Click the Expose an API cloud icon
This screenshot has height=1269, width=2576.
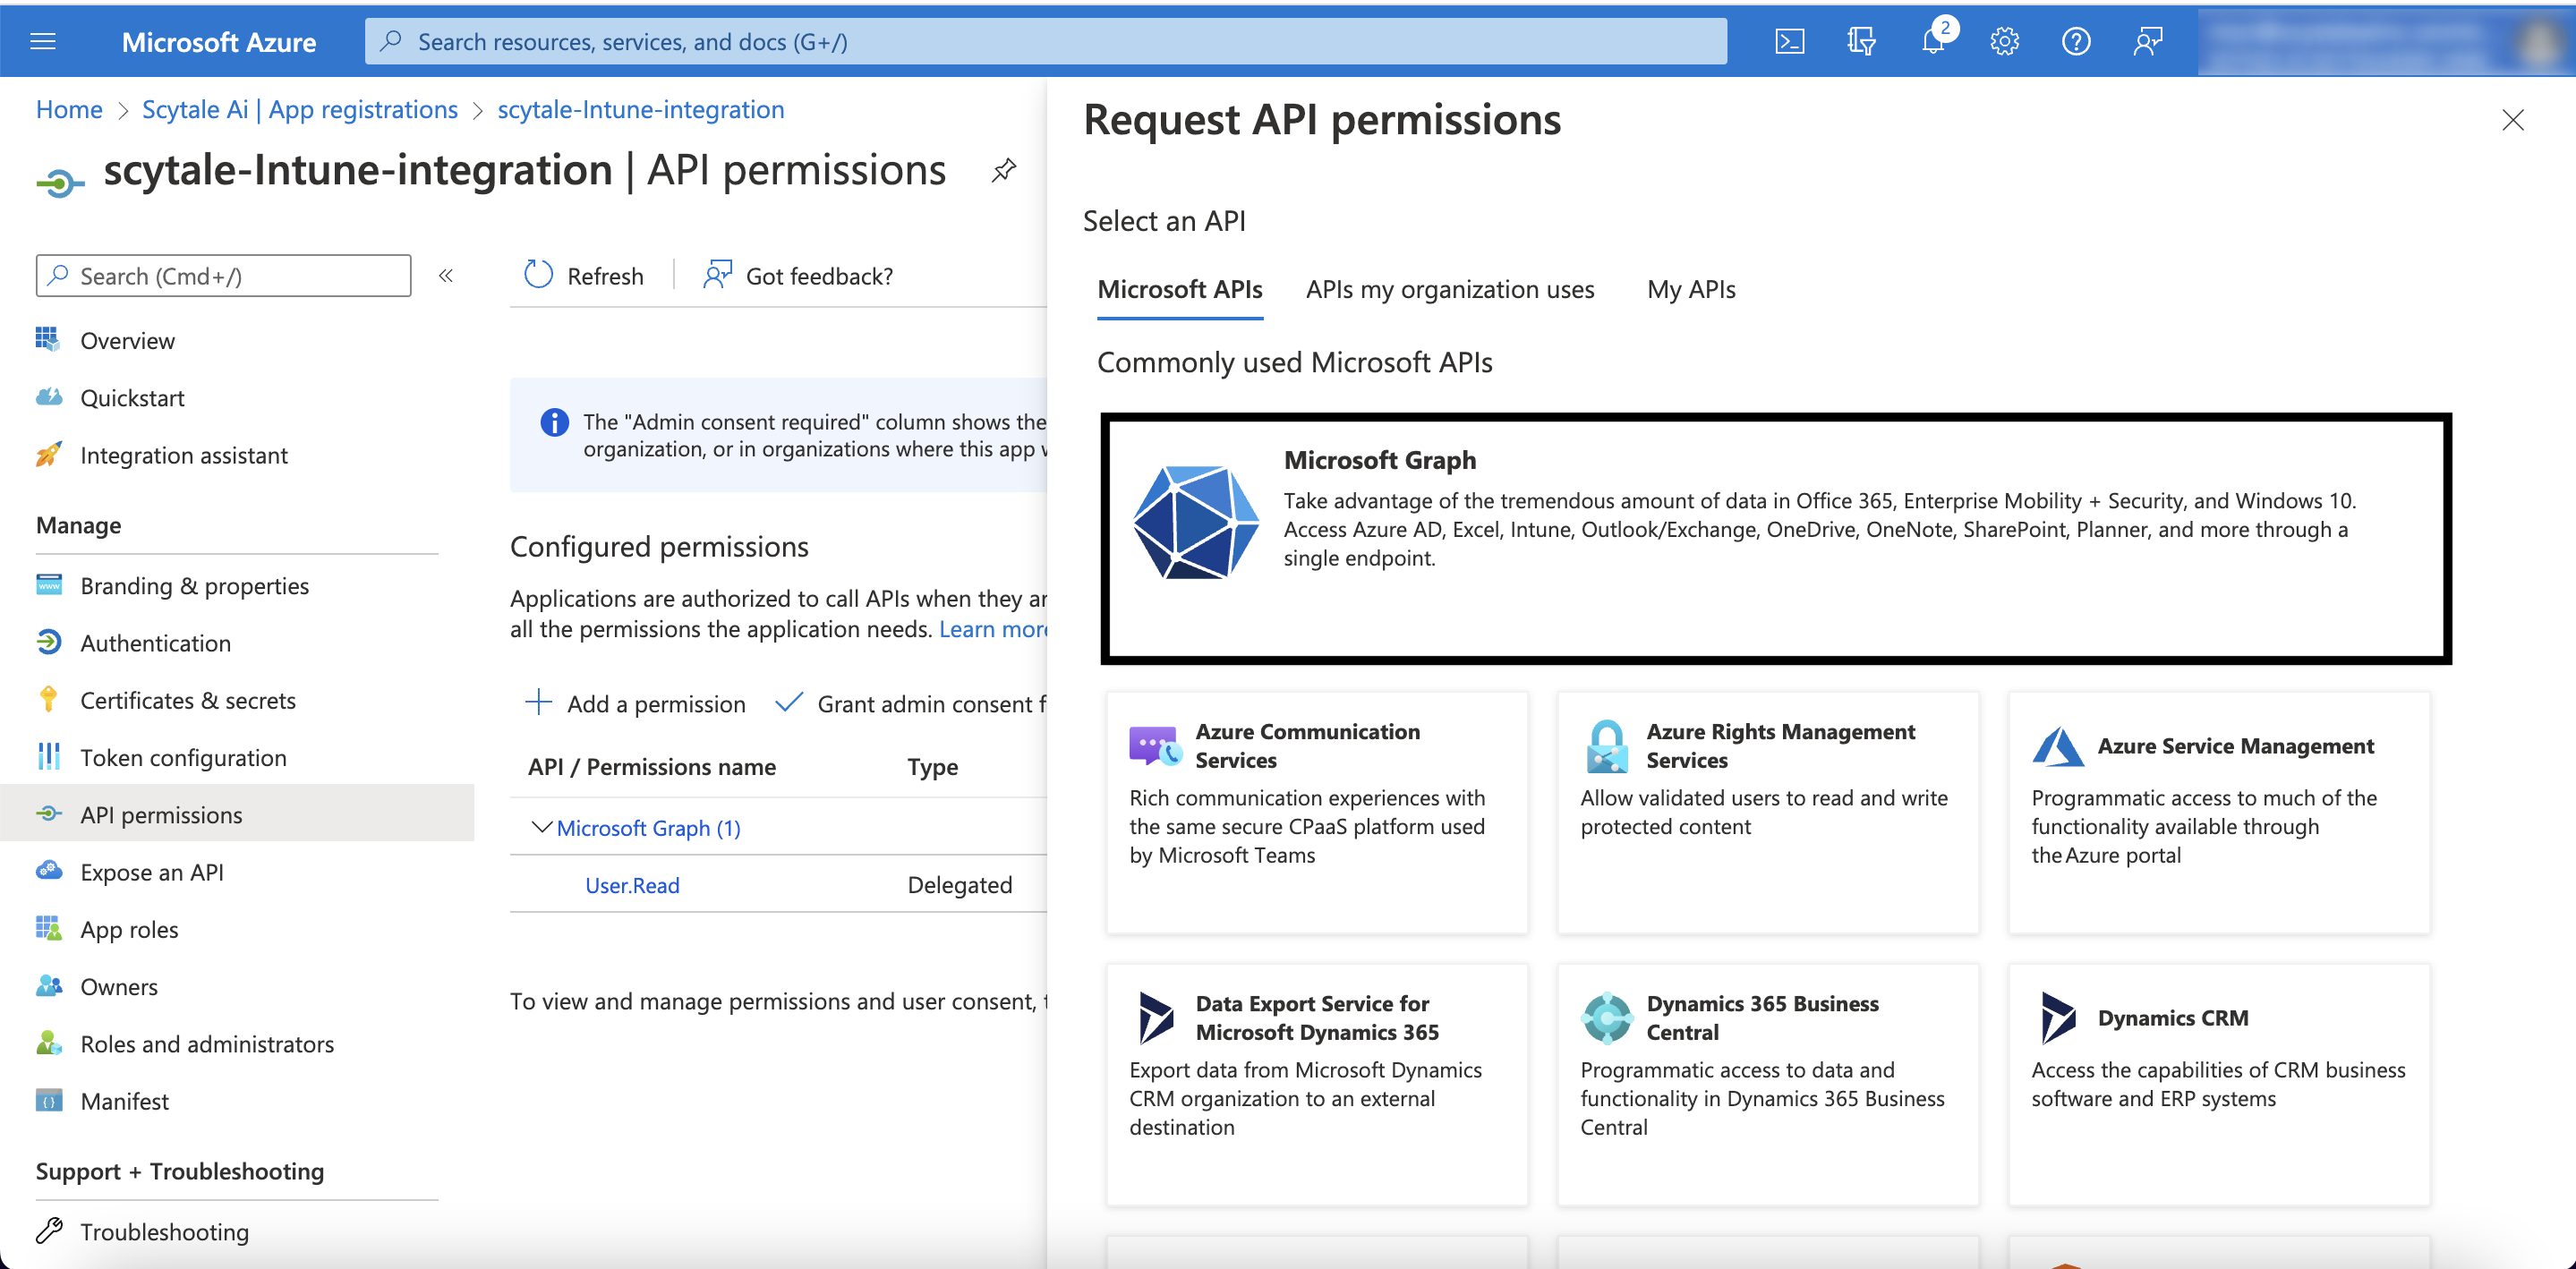tap(48, 871)
